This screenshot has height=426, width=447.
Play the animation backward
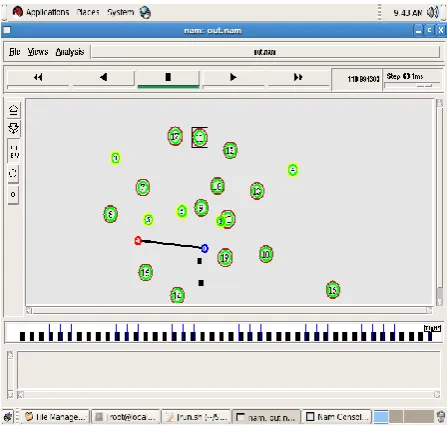point(103,77)
